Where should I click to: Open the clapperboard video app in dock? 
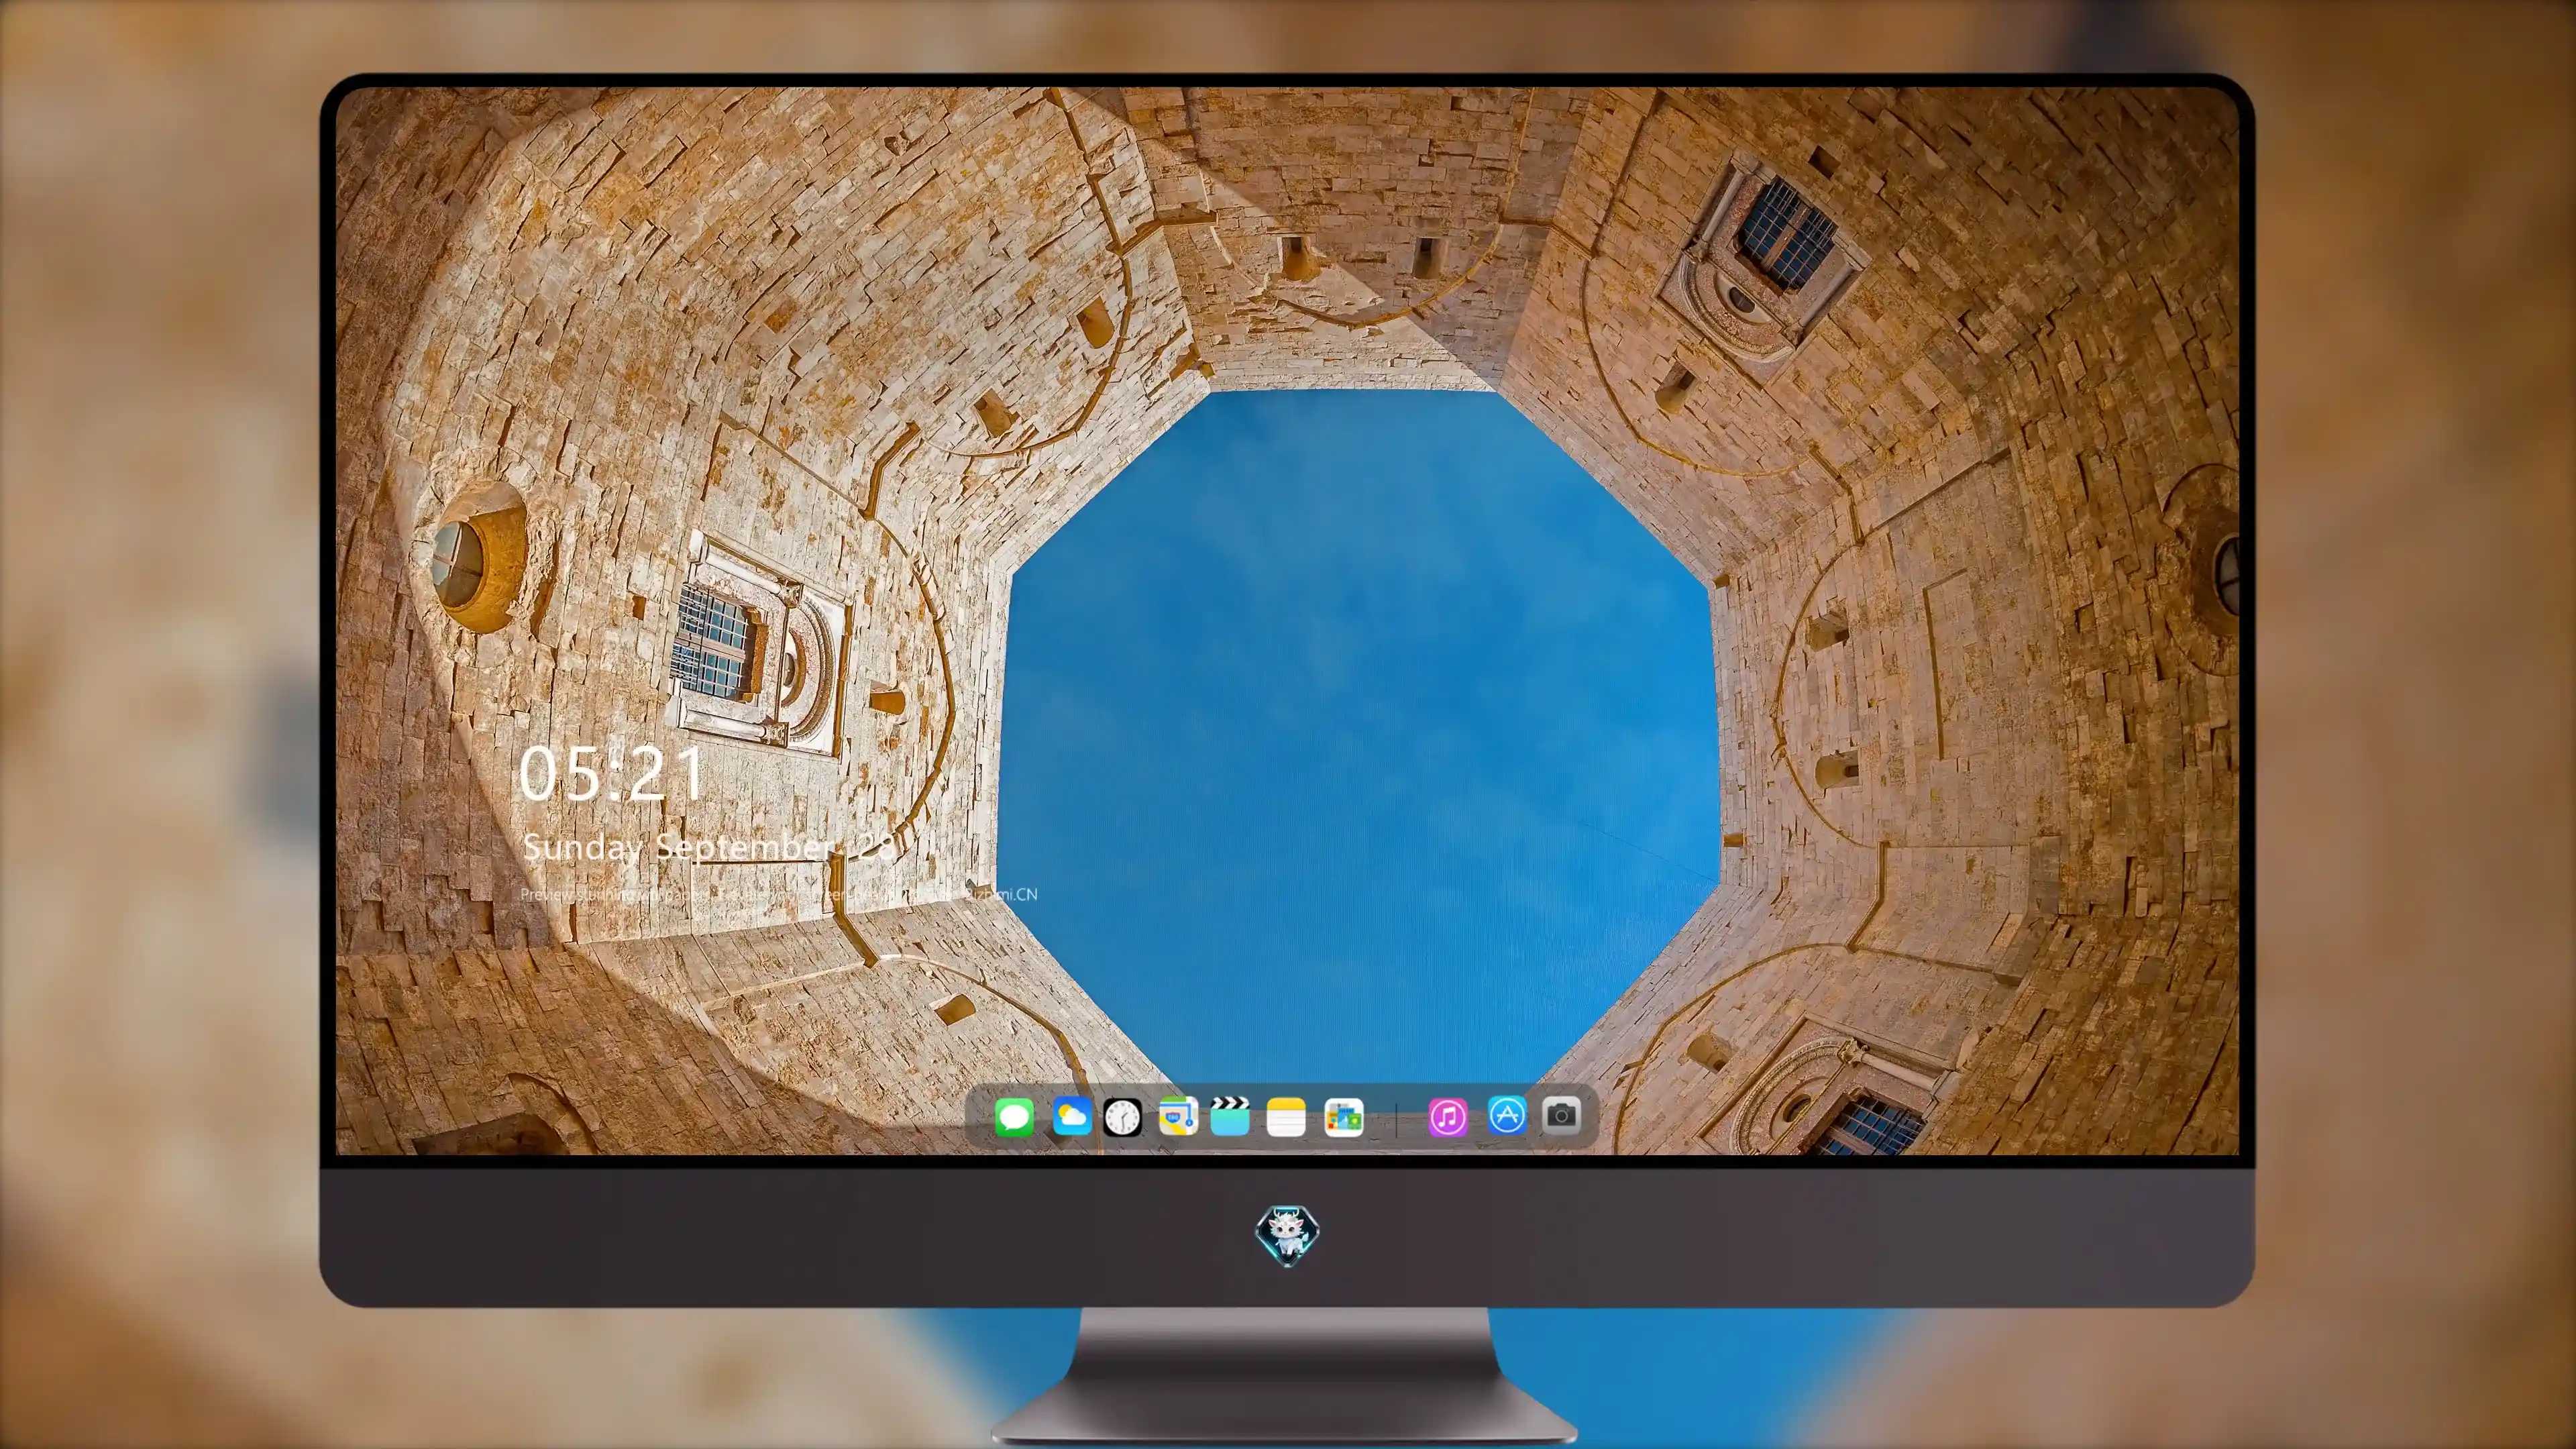1230,1116
